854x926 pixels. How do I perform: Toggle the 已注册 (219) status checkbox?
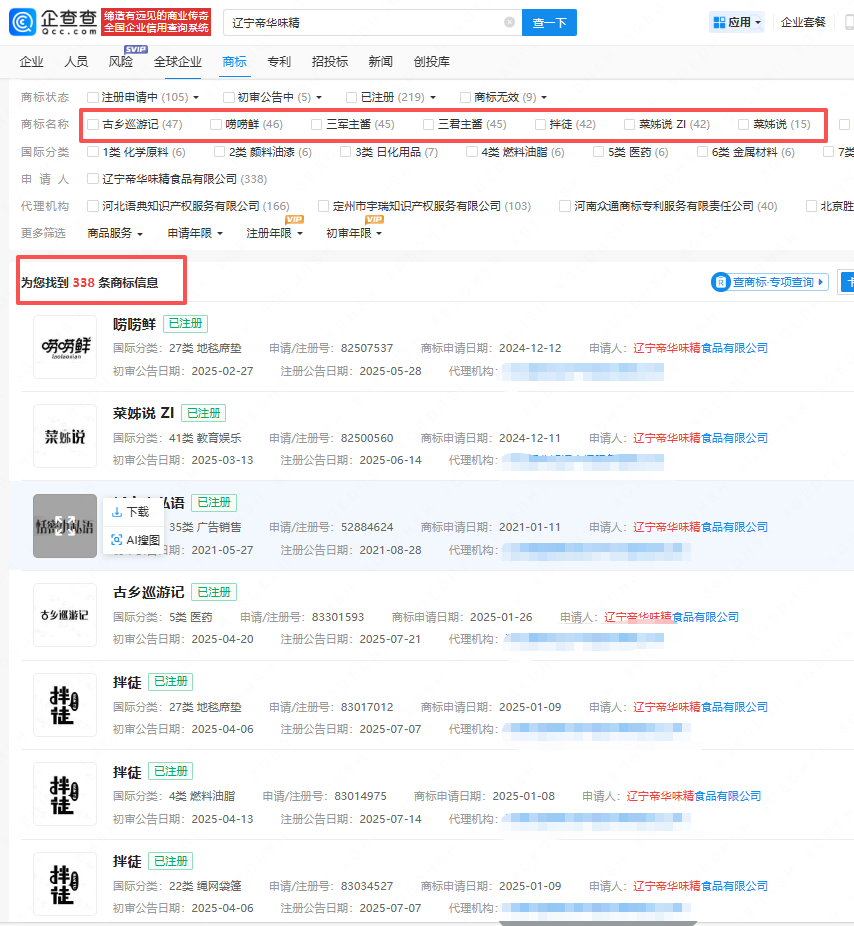(352, 97)
